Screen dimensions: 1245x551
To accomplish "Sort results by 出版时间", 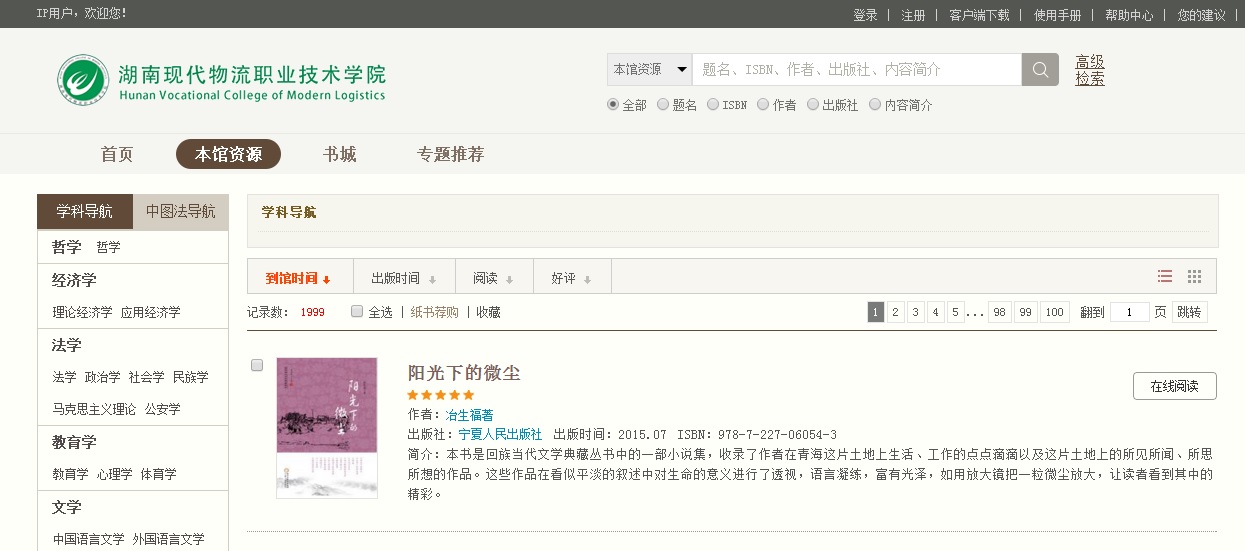I will click(x=403, y=278).
